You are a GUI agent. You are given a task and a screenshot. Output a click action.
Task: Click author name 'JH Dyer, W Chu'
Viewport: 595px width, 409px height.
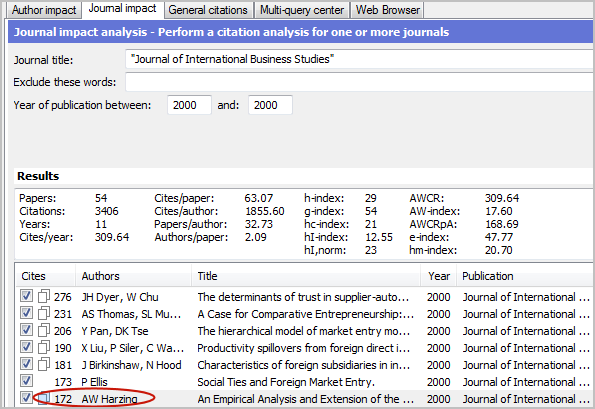[120, 297]
